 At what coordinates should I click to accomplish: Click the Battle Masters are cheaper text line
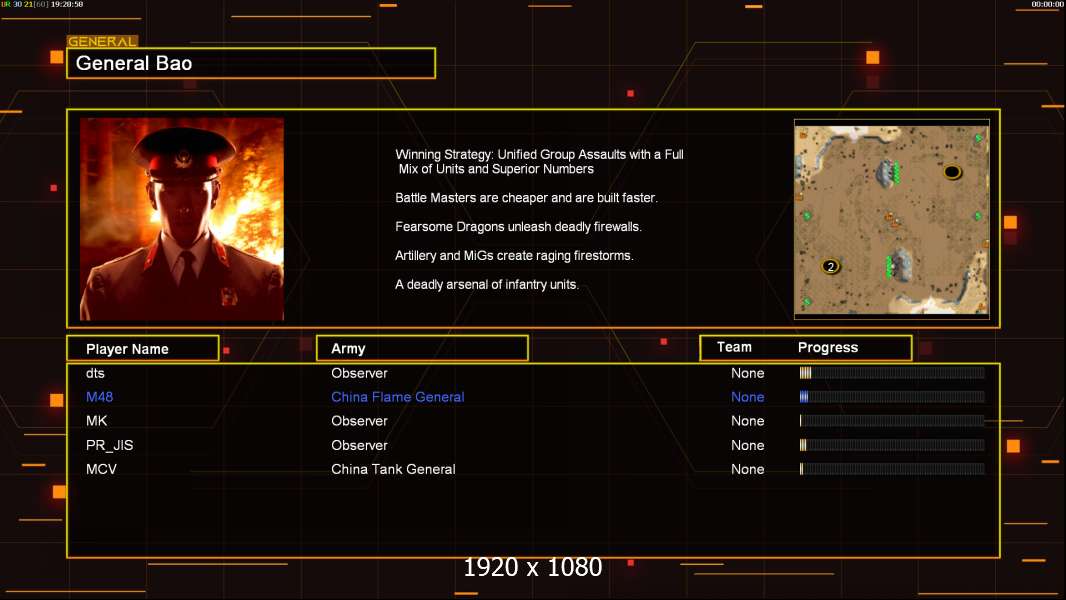[526, 198]
